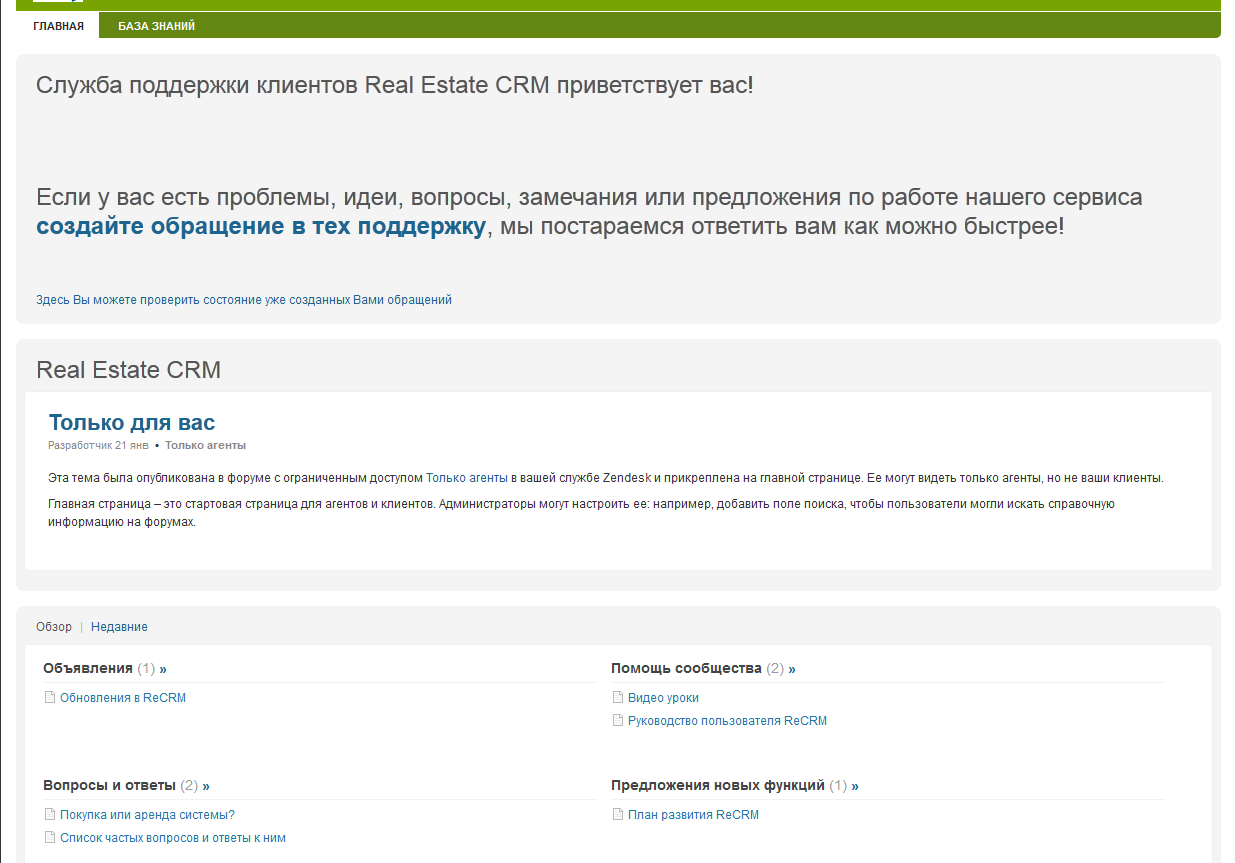Image resolution: width=1235 pixels, height=863 pixels.
Task: Click the Только агенты forum label under title
Action: tap(205, 445)
